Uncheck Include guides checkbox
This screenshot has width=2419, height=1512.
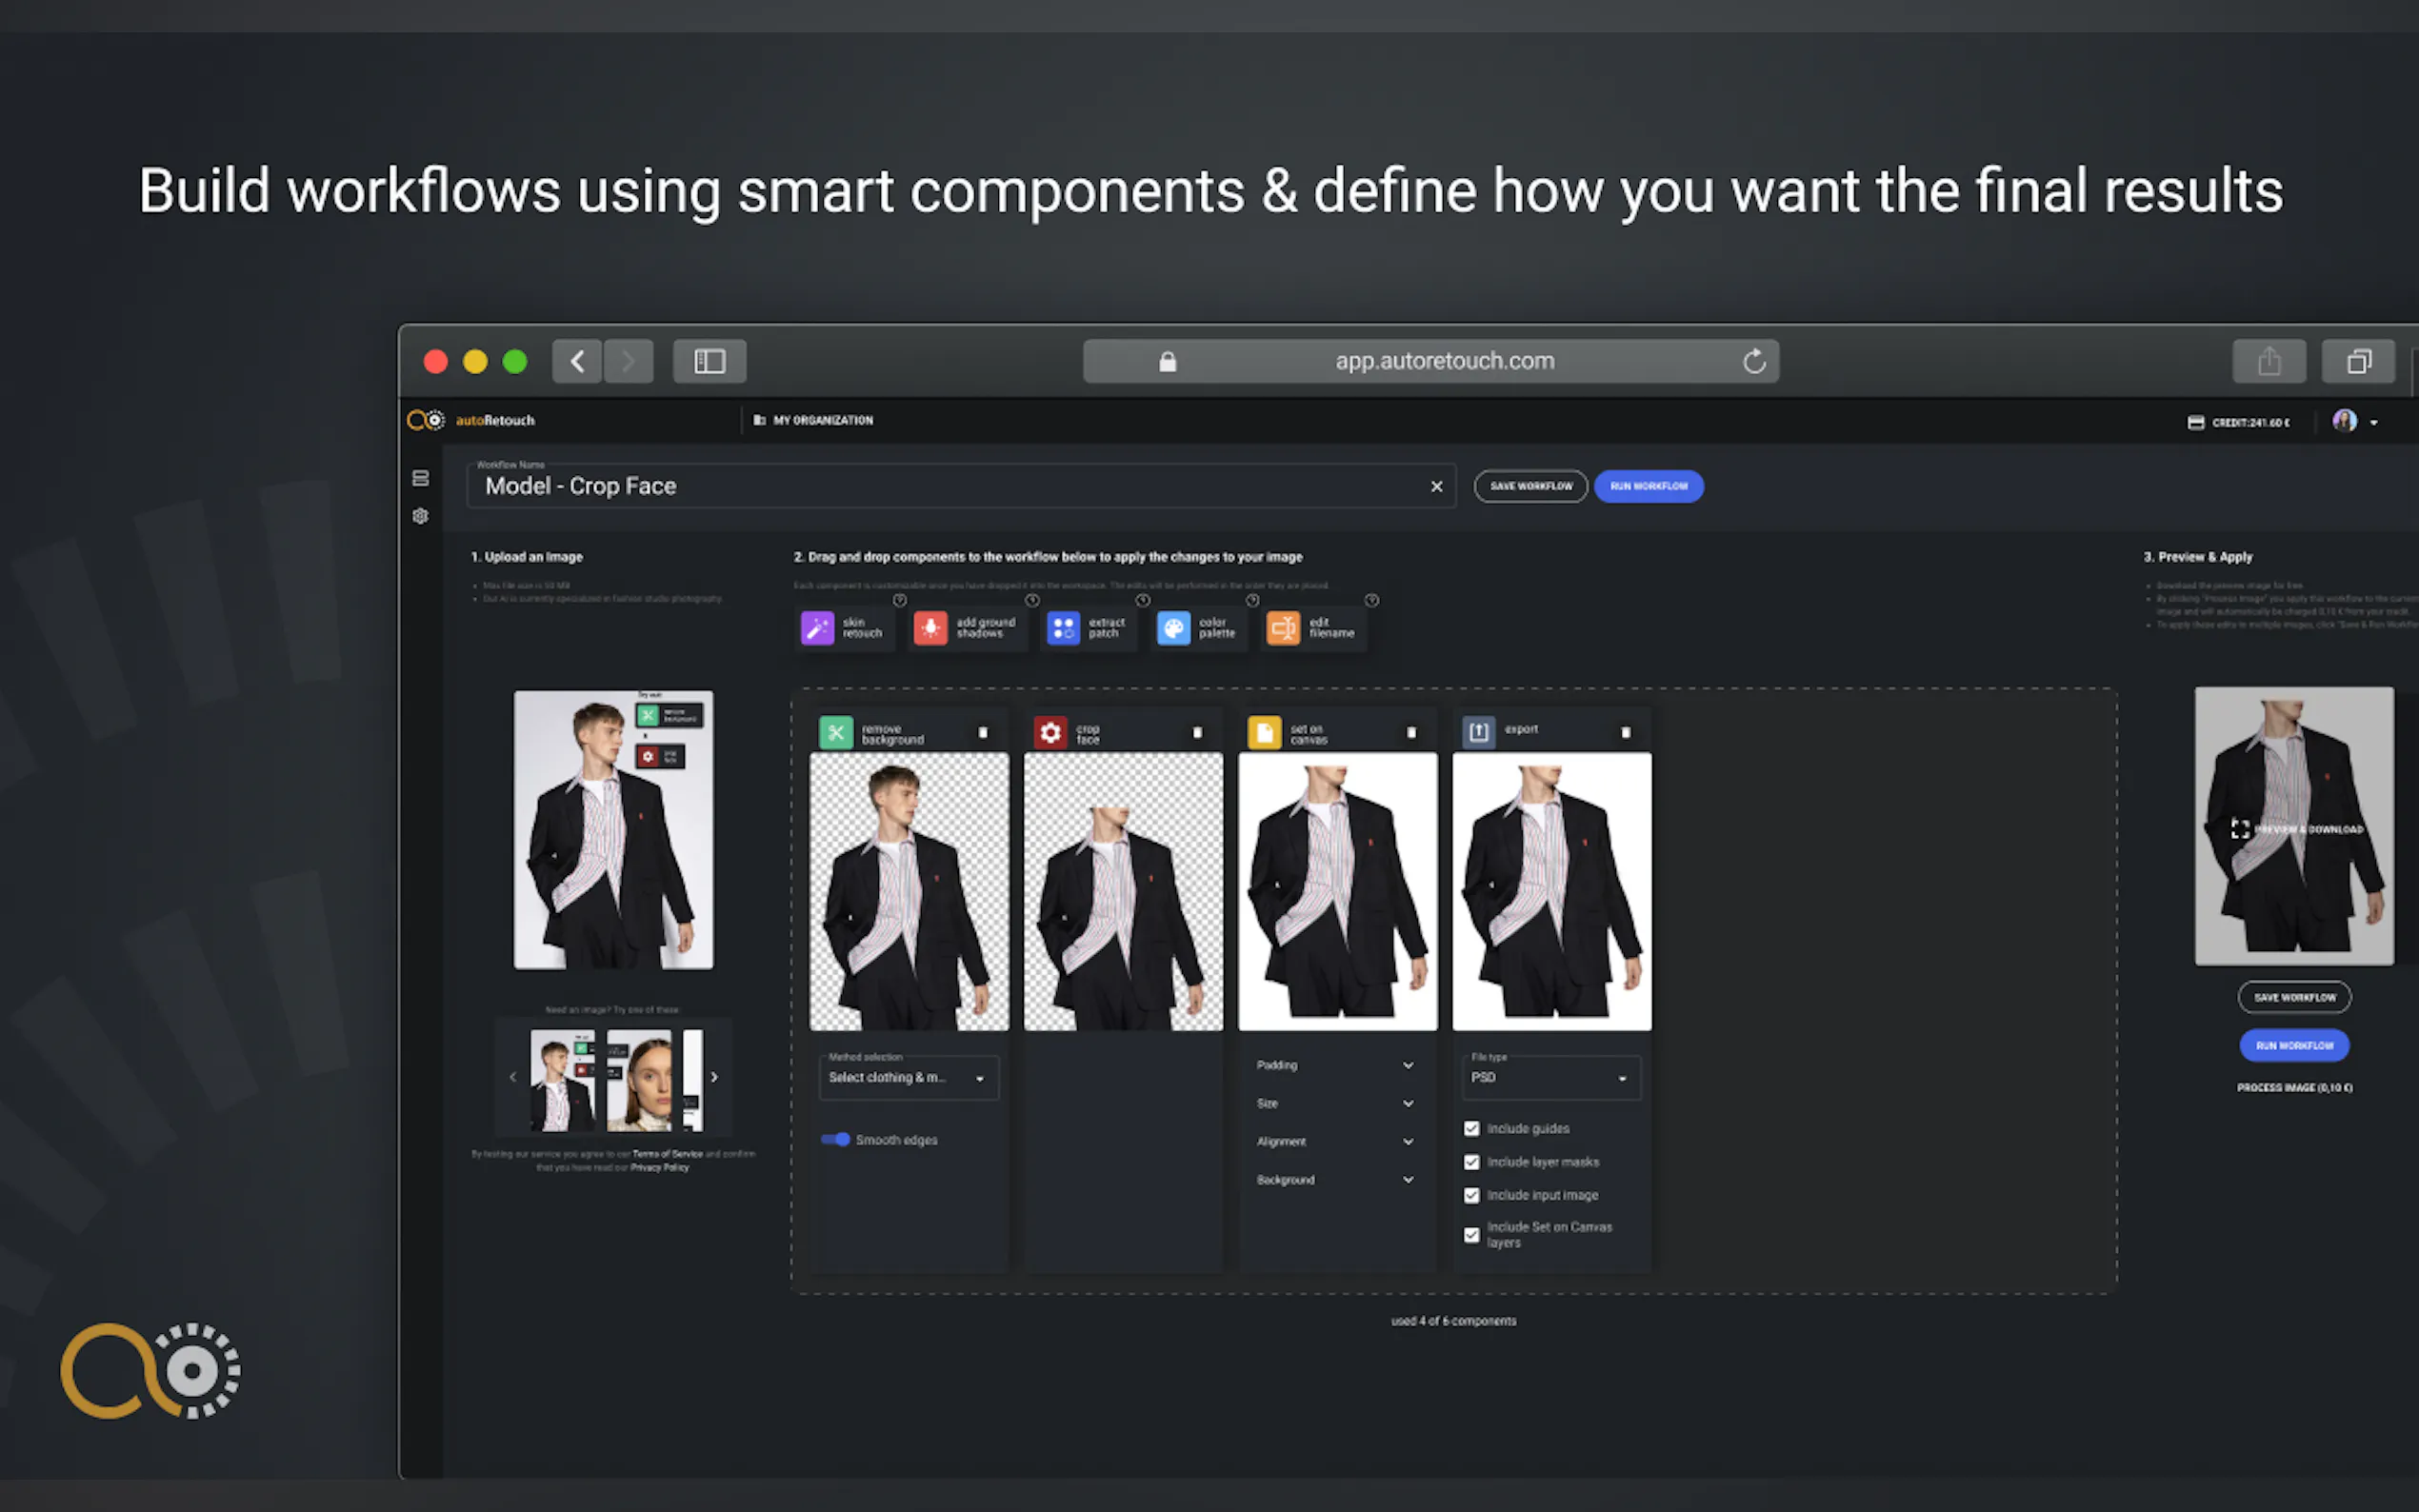click(1471, 1129)
